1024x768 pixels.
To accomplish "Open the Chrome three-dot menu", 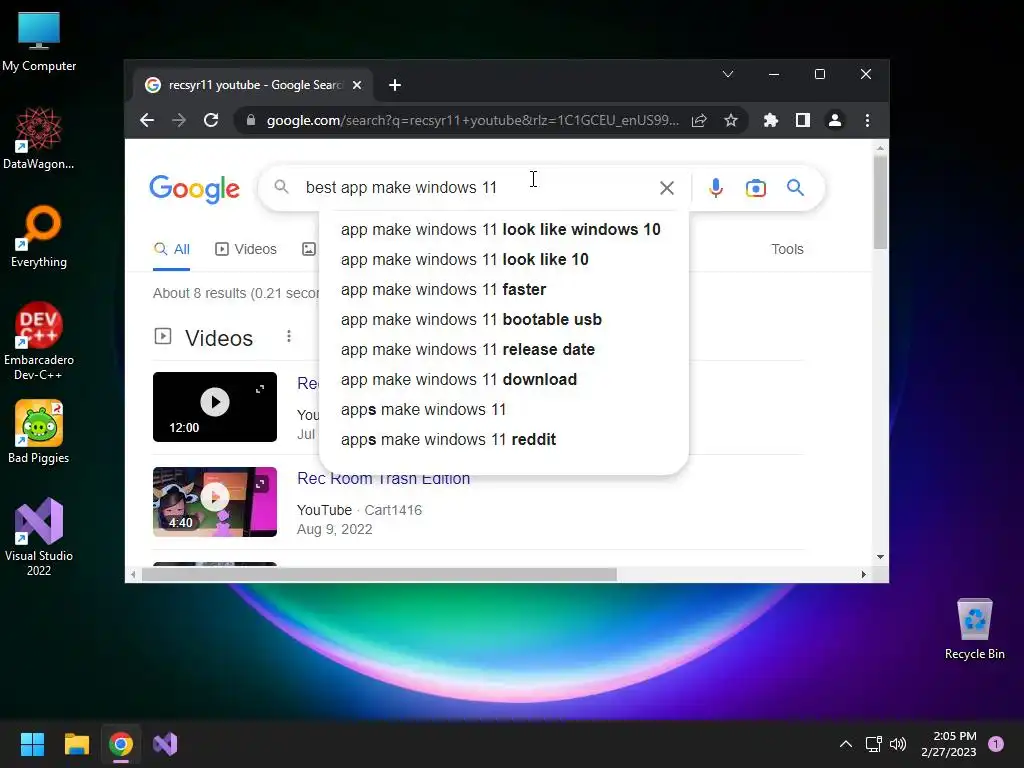I will pyautogui.click(x=867, y=120).
